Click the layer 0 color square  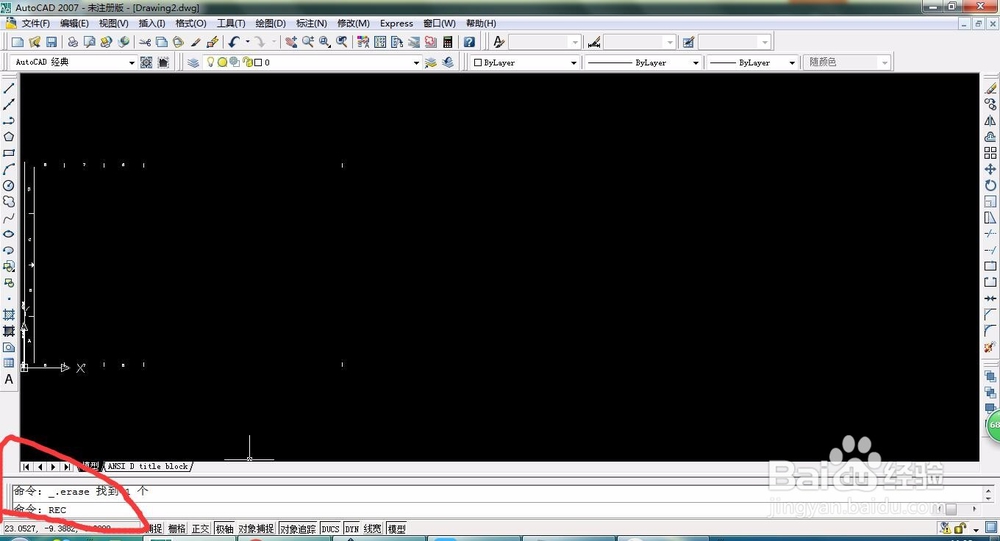[258, 63]
